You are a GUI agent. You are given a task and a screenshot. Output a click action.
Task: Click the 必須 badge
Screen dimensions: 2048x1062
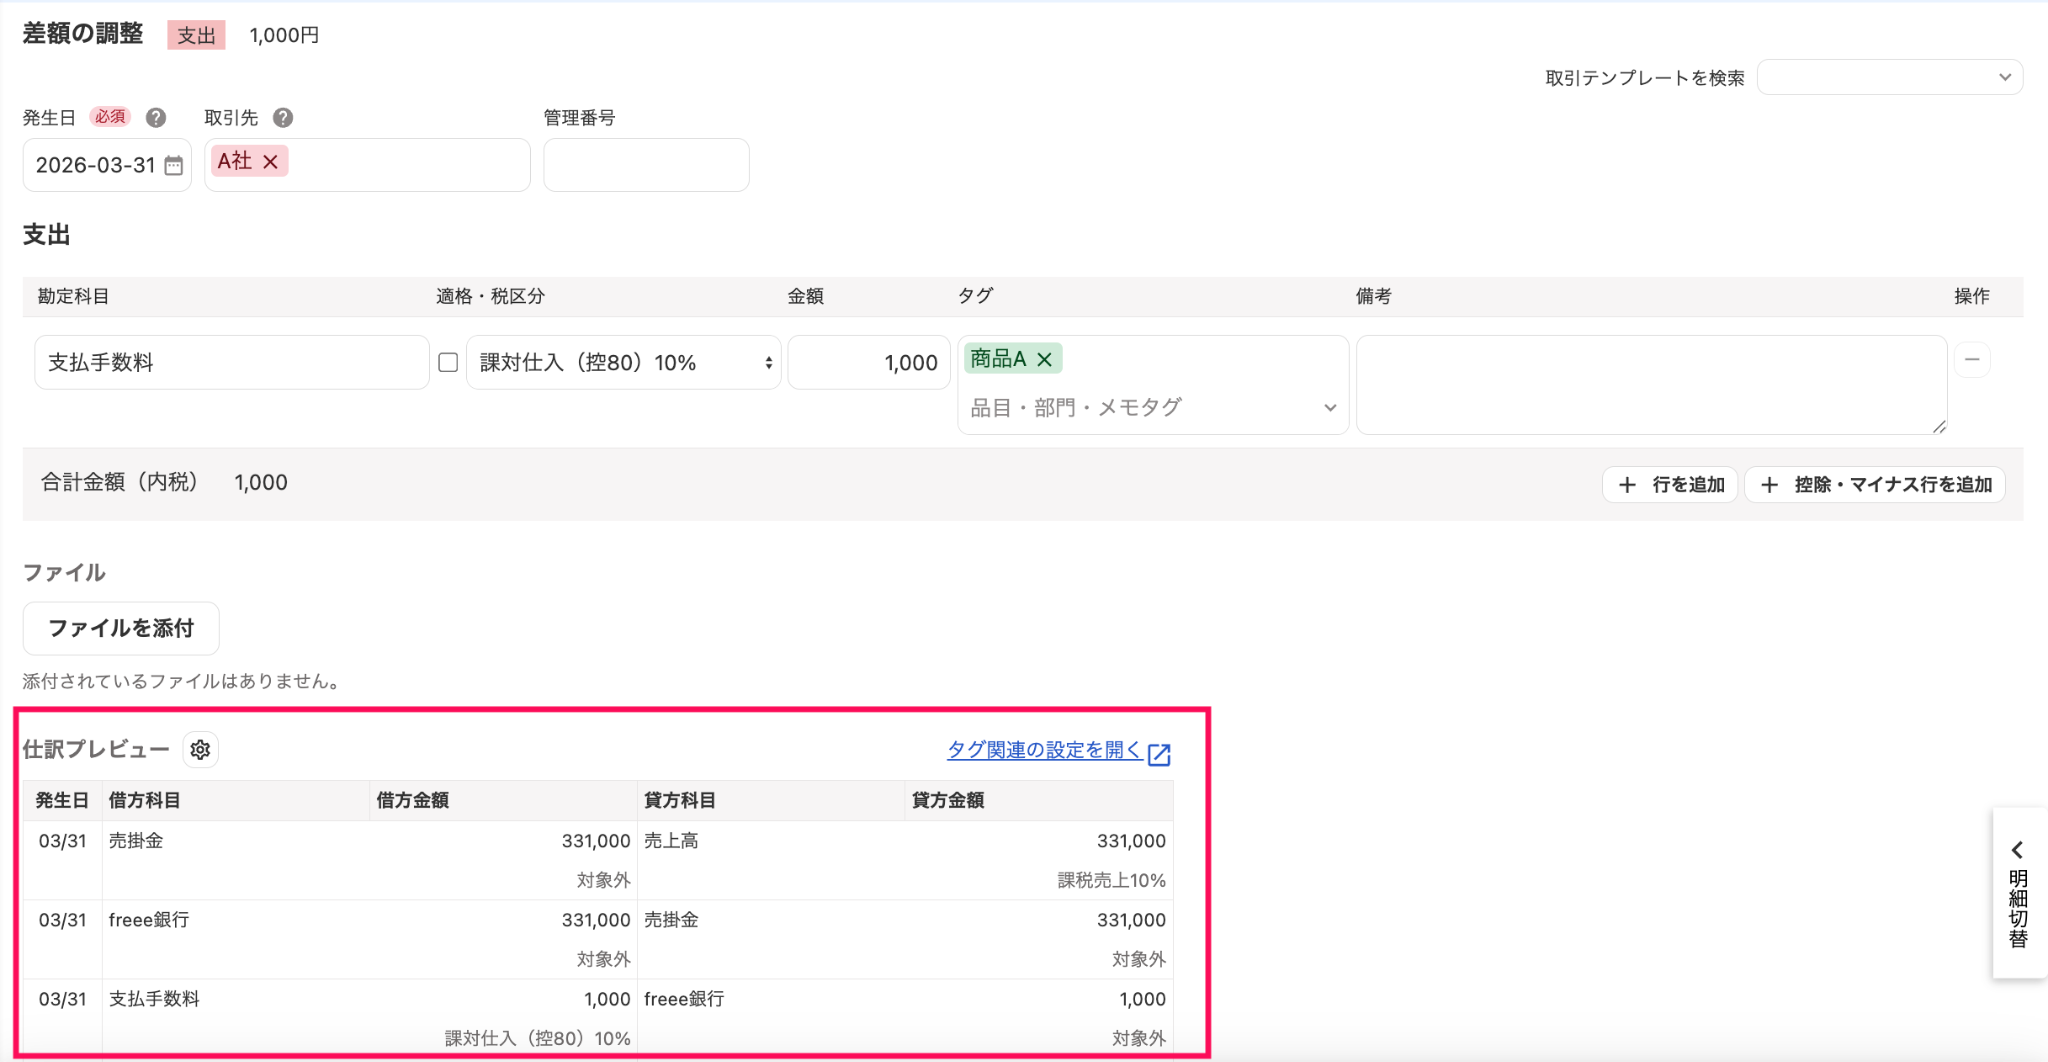tap(110, 117)
